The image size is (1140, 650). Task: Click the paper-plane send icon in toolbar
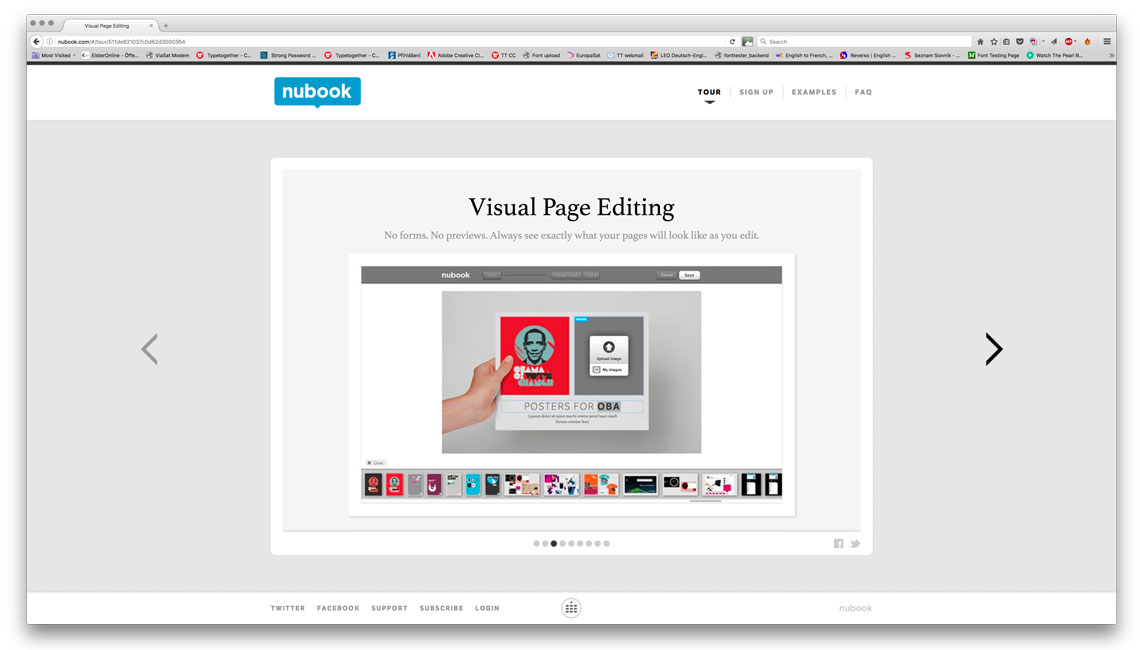tap(1053, 41)
